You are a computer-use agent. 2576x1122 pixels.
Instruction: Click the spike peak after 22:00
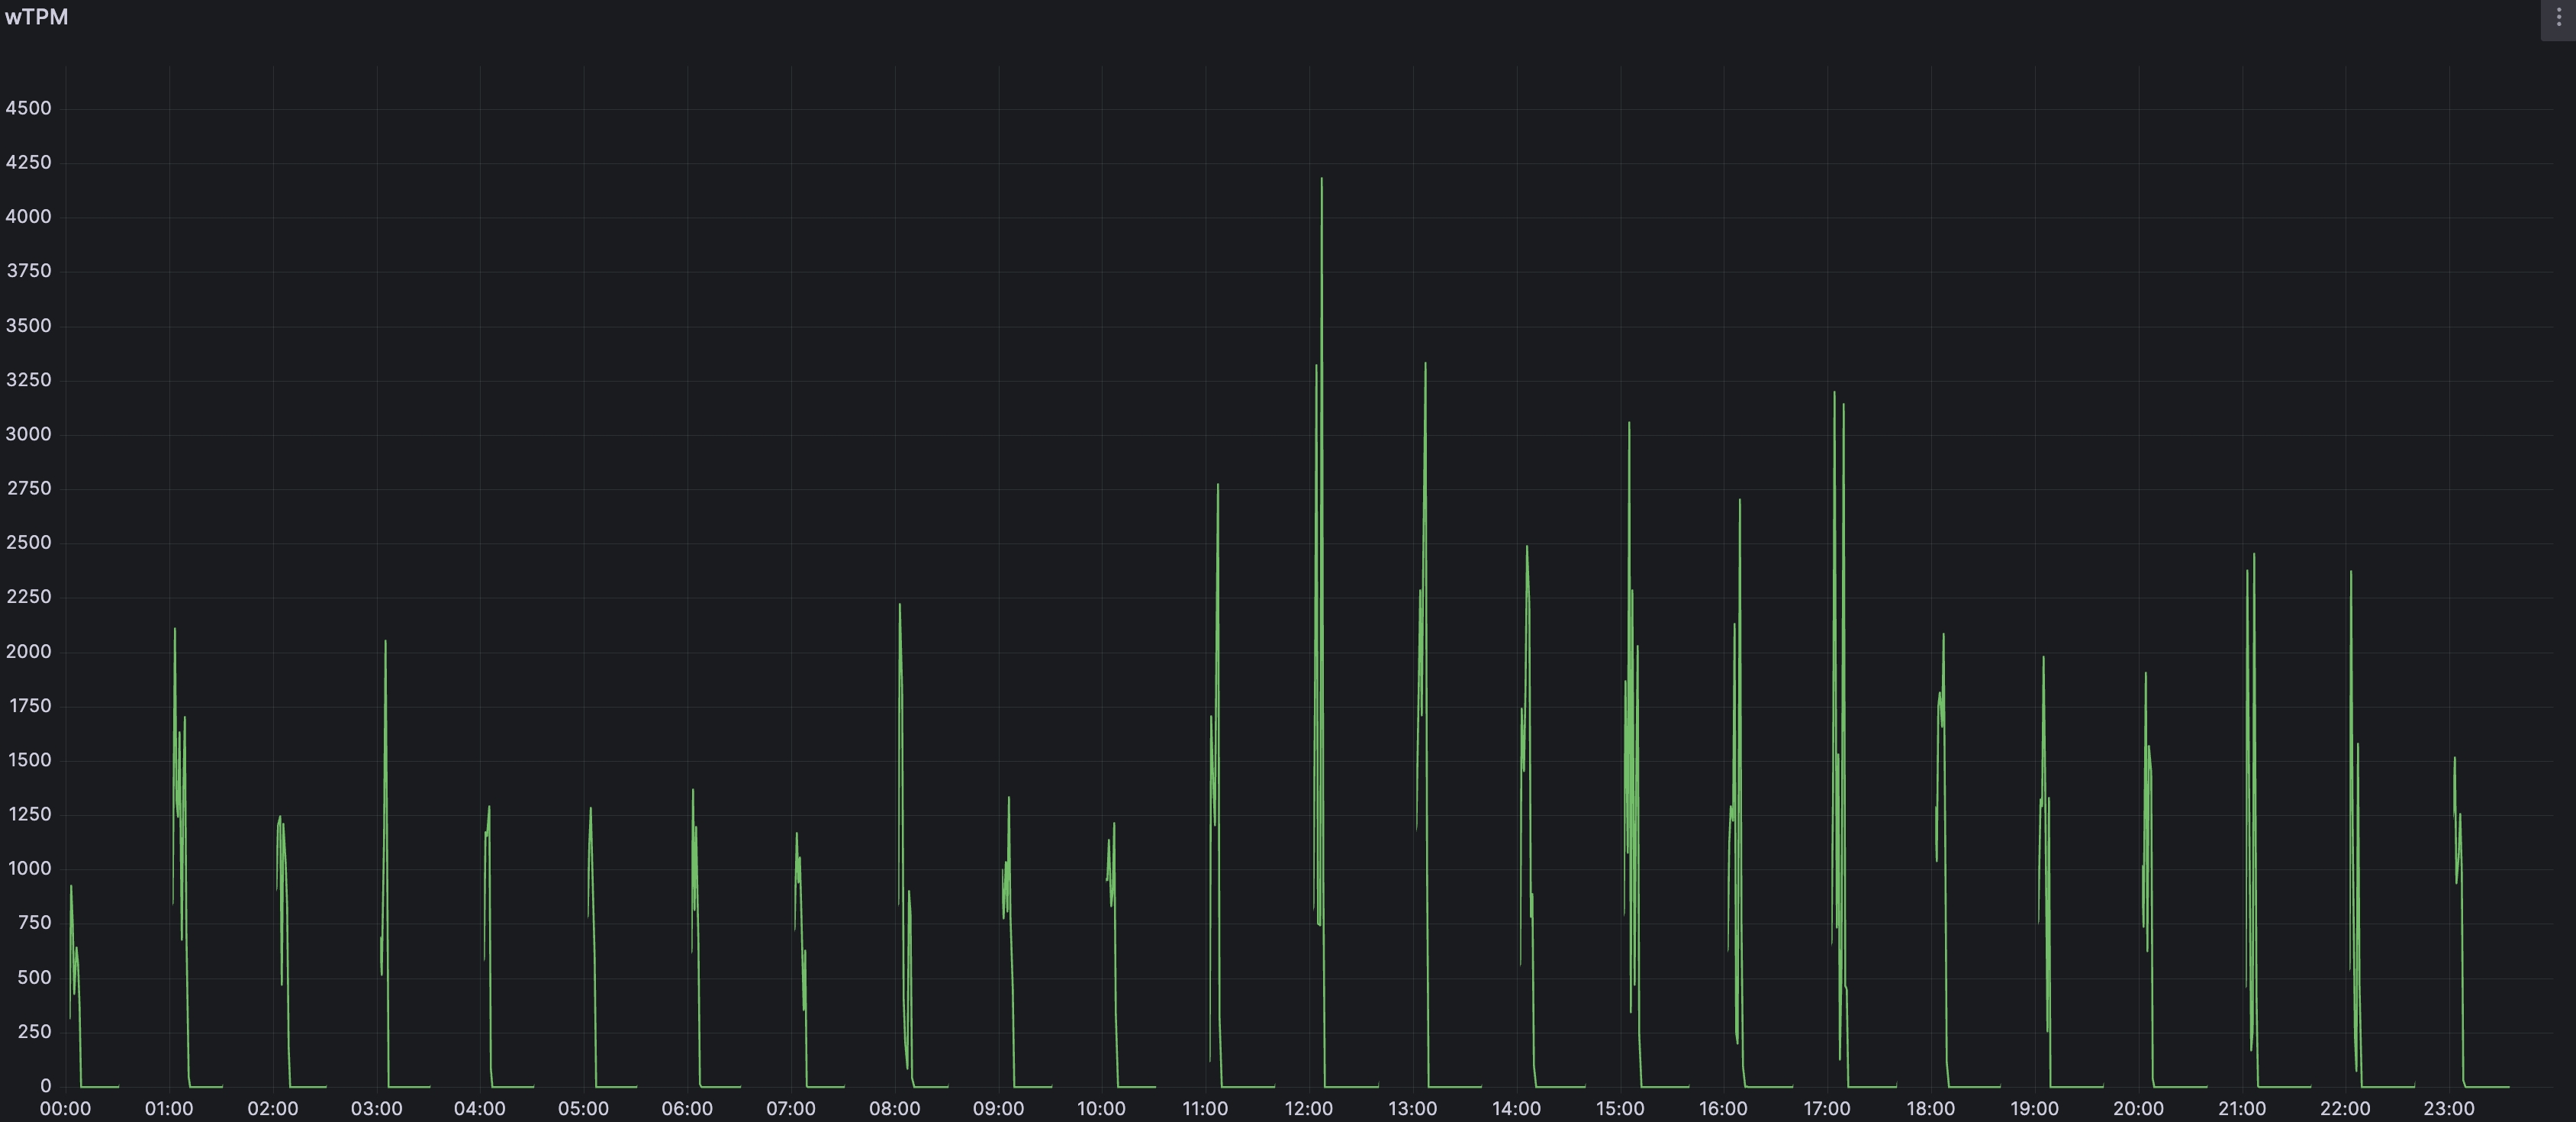click(2350, 574)
